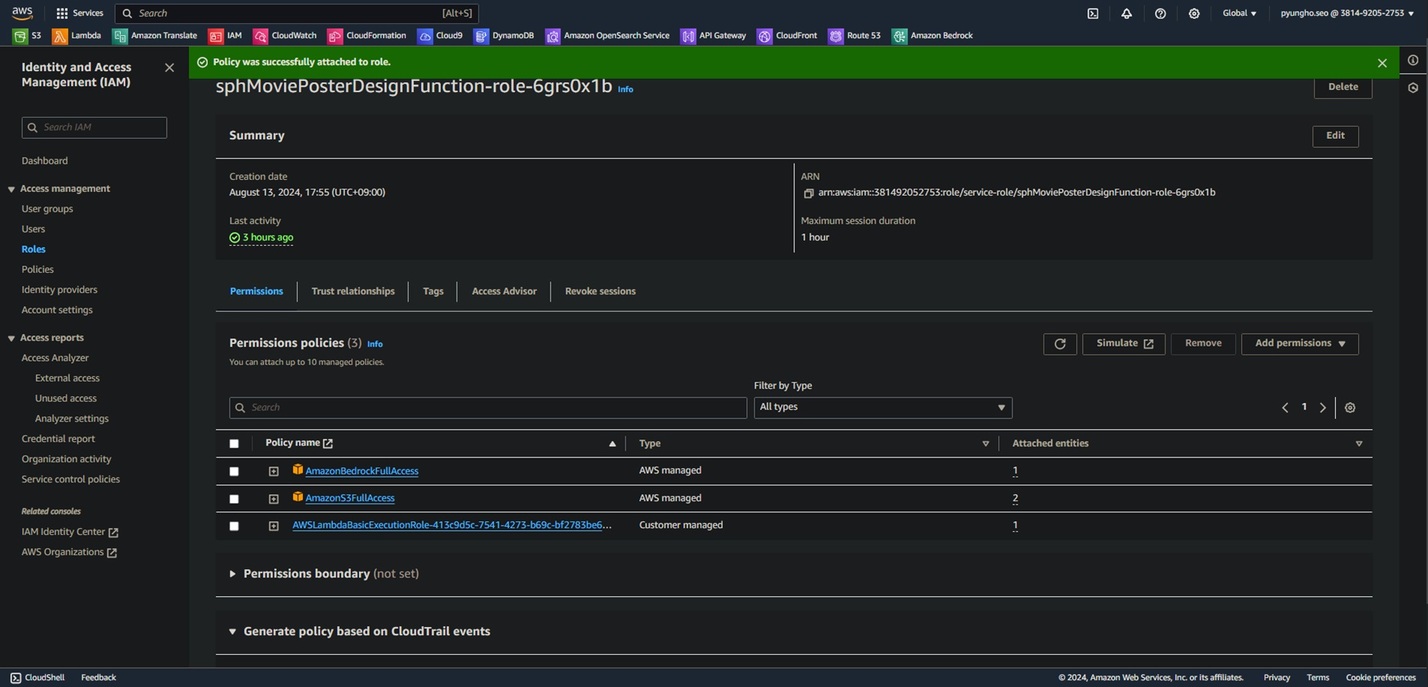
Task: Open the pyungho.seo account menu
Action: coord(1348,13)
